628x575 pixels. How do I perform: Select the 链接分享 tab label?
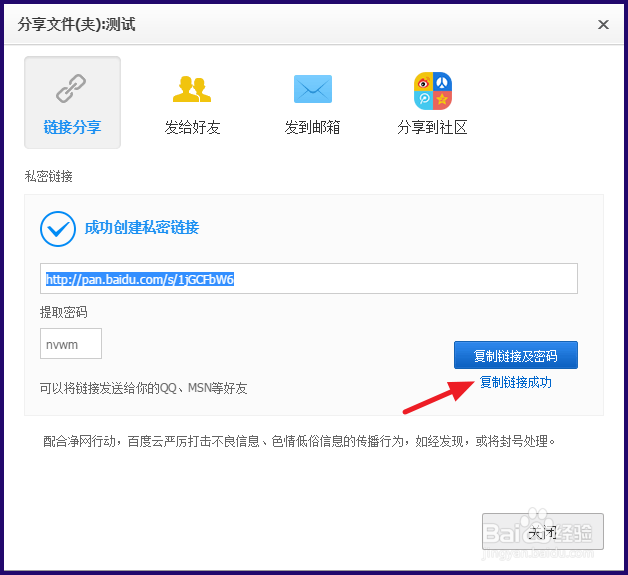coord(72,127)
